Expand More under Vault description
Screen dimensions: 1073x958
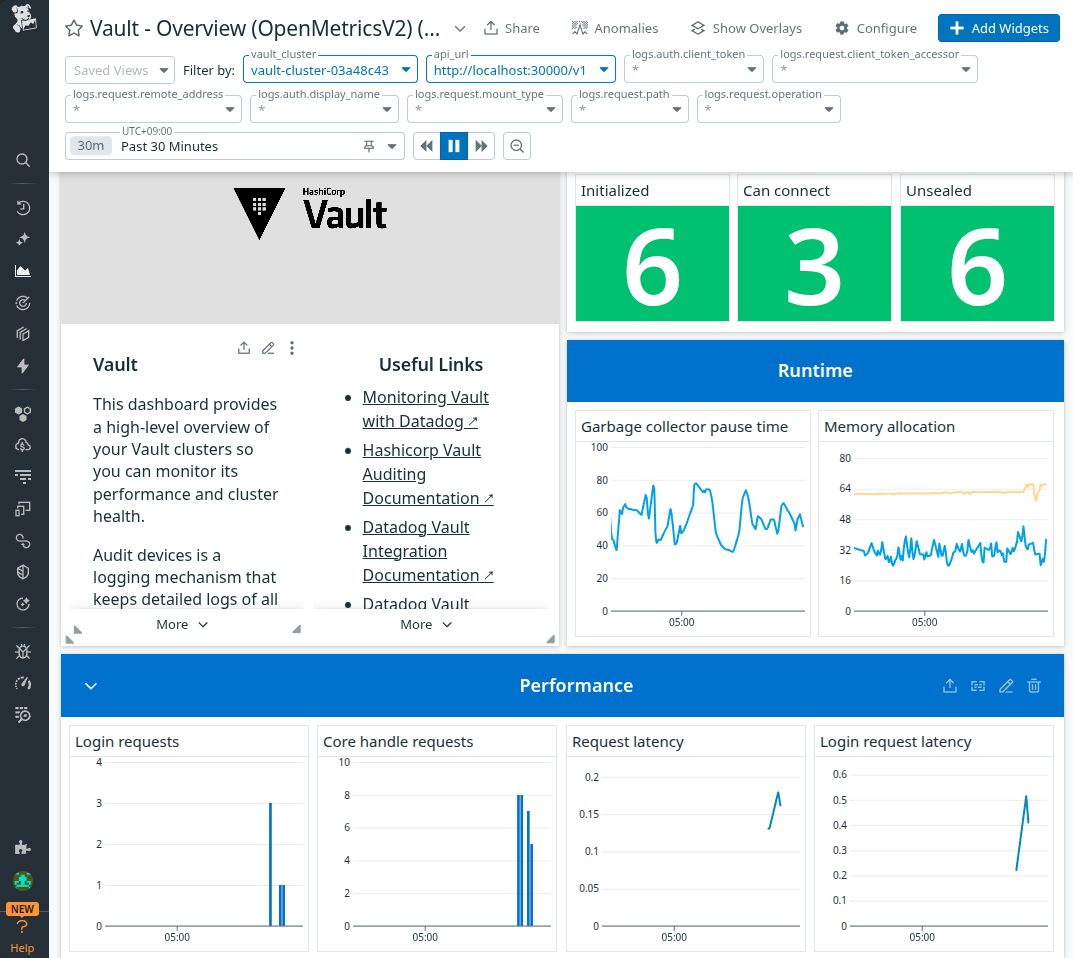pos(182,625)
